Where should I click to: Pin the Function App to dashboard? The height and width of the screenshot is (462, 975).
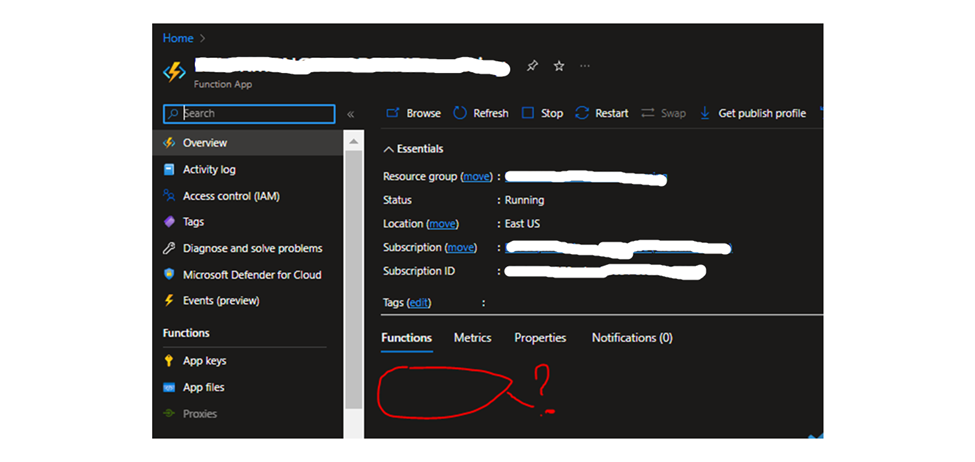point(532,65)
